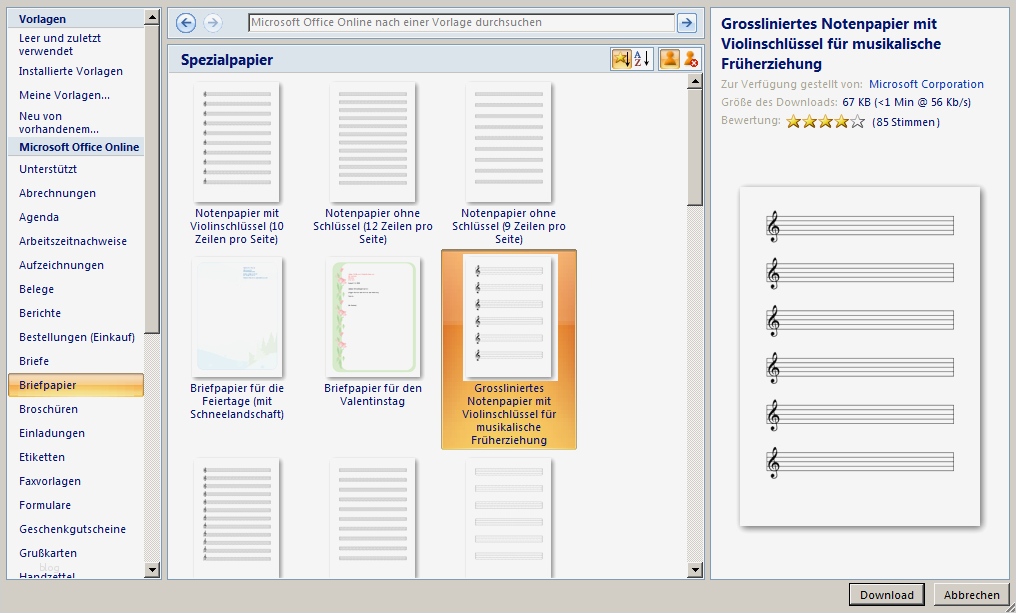The height and width of the screenshot is (613, 1016).
Task: Choose Briefpapier für den Valentinstag template
Action: point(373,317)
